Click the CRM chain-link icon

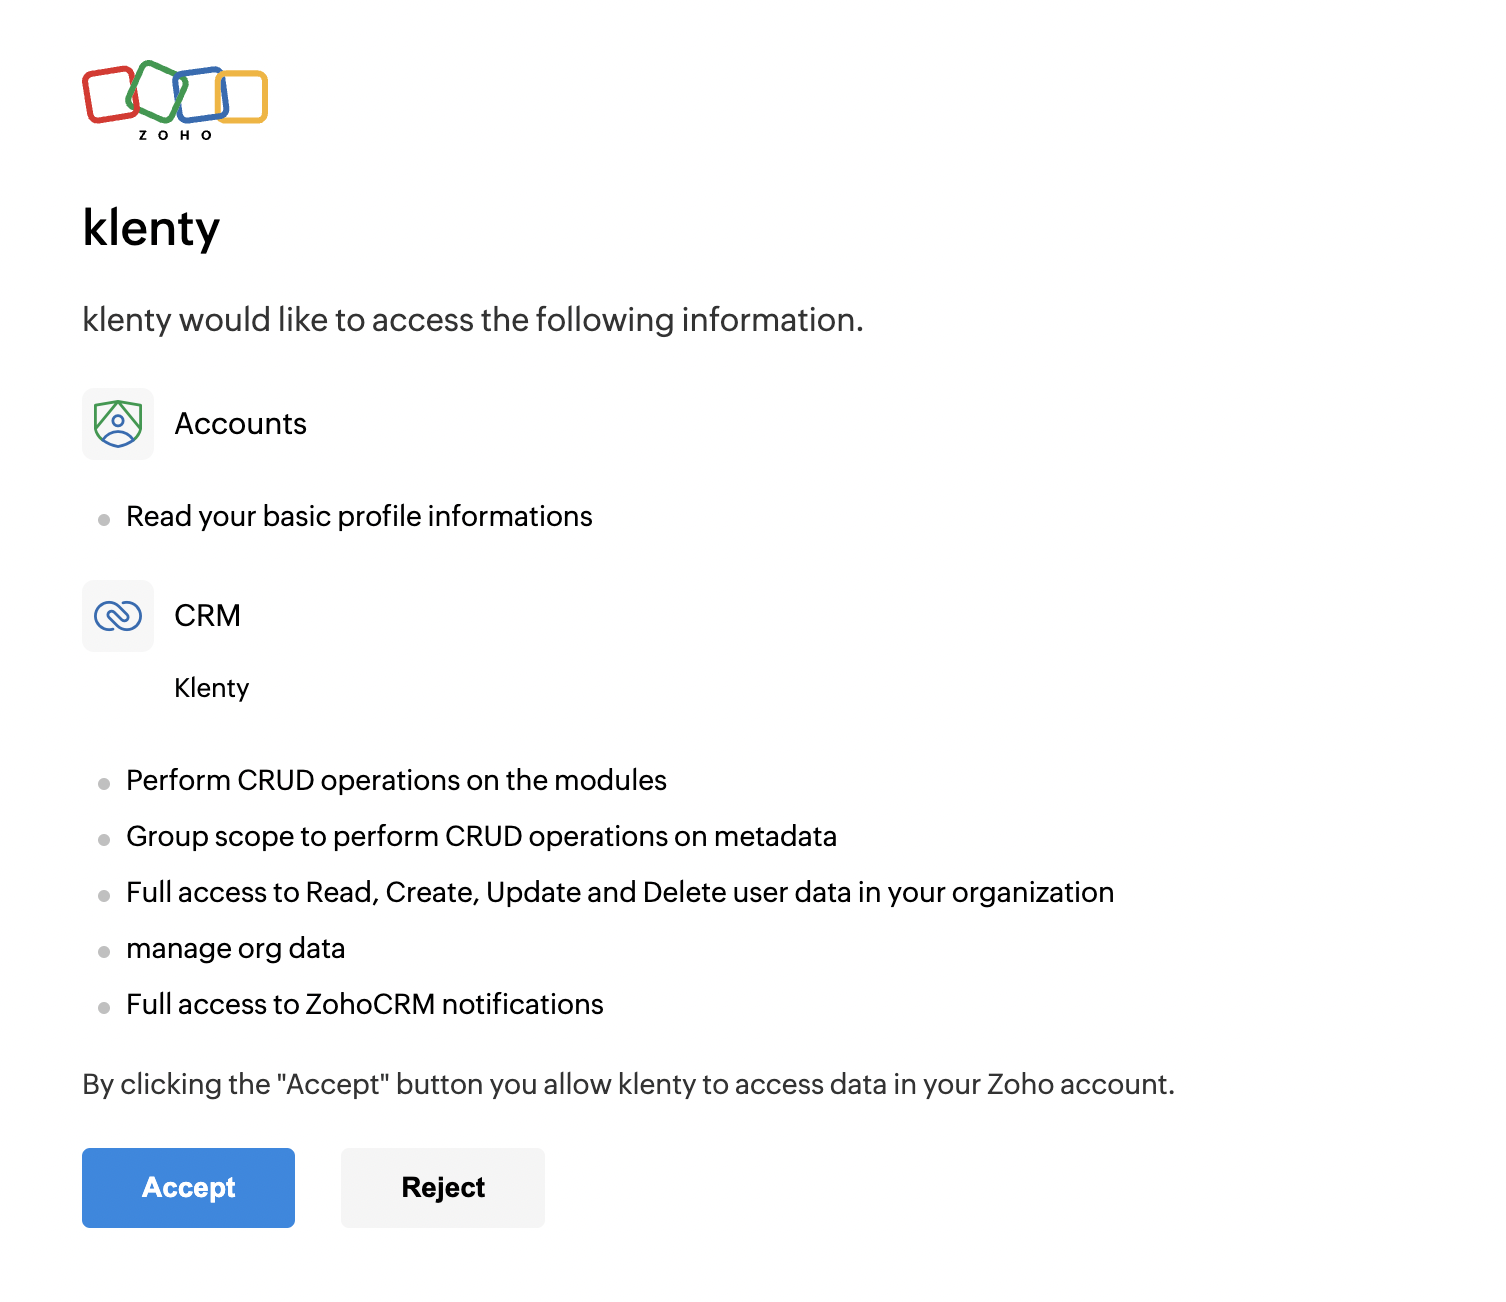pos(118,616)
